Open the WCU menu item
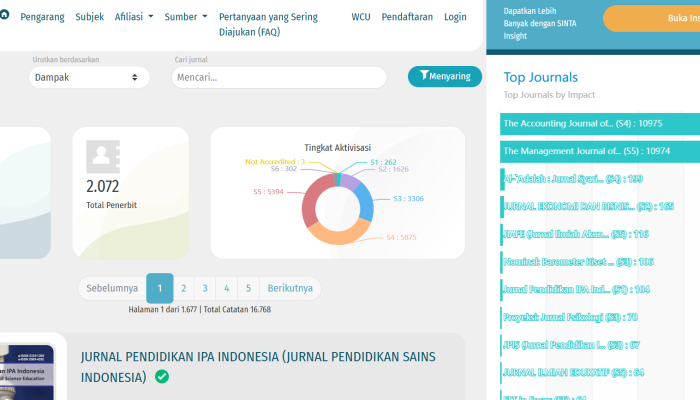This screenshot has height=400, width=700. pos(361,17)
